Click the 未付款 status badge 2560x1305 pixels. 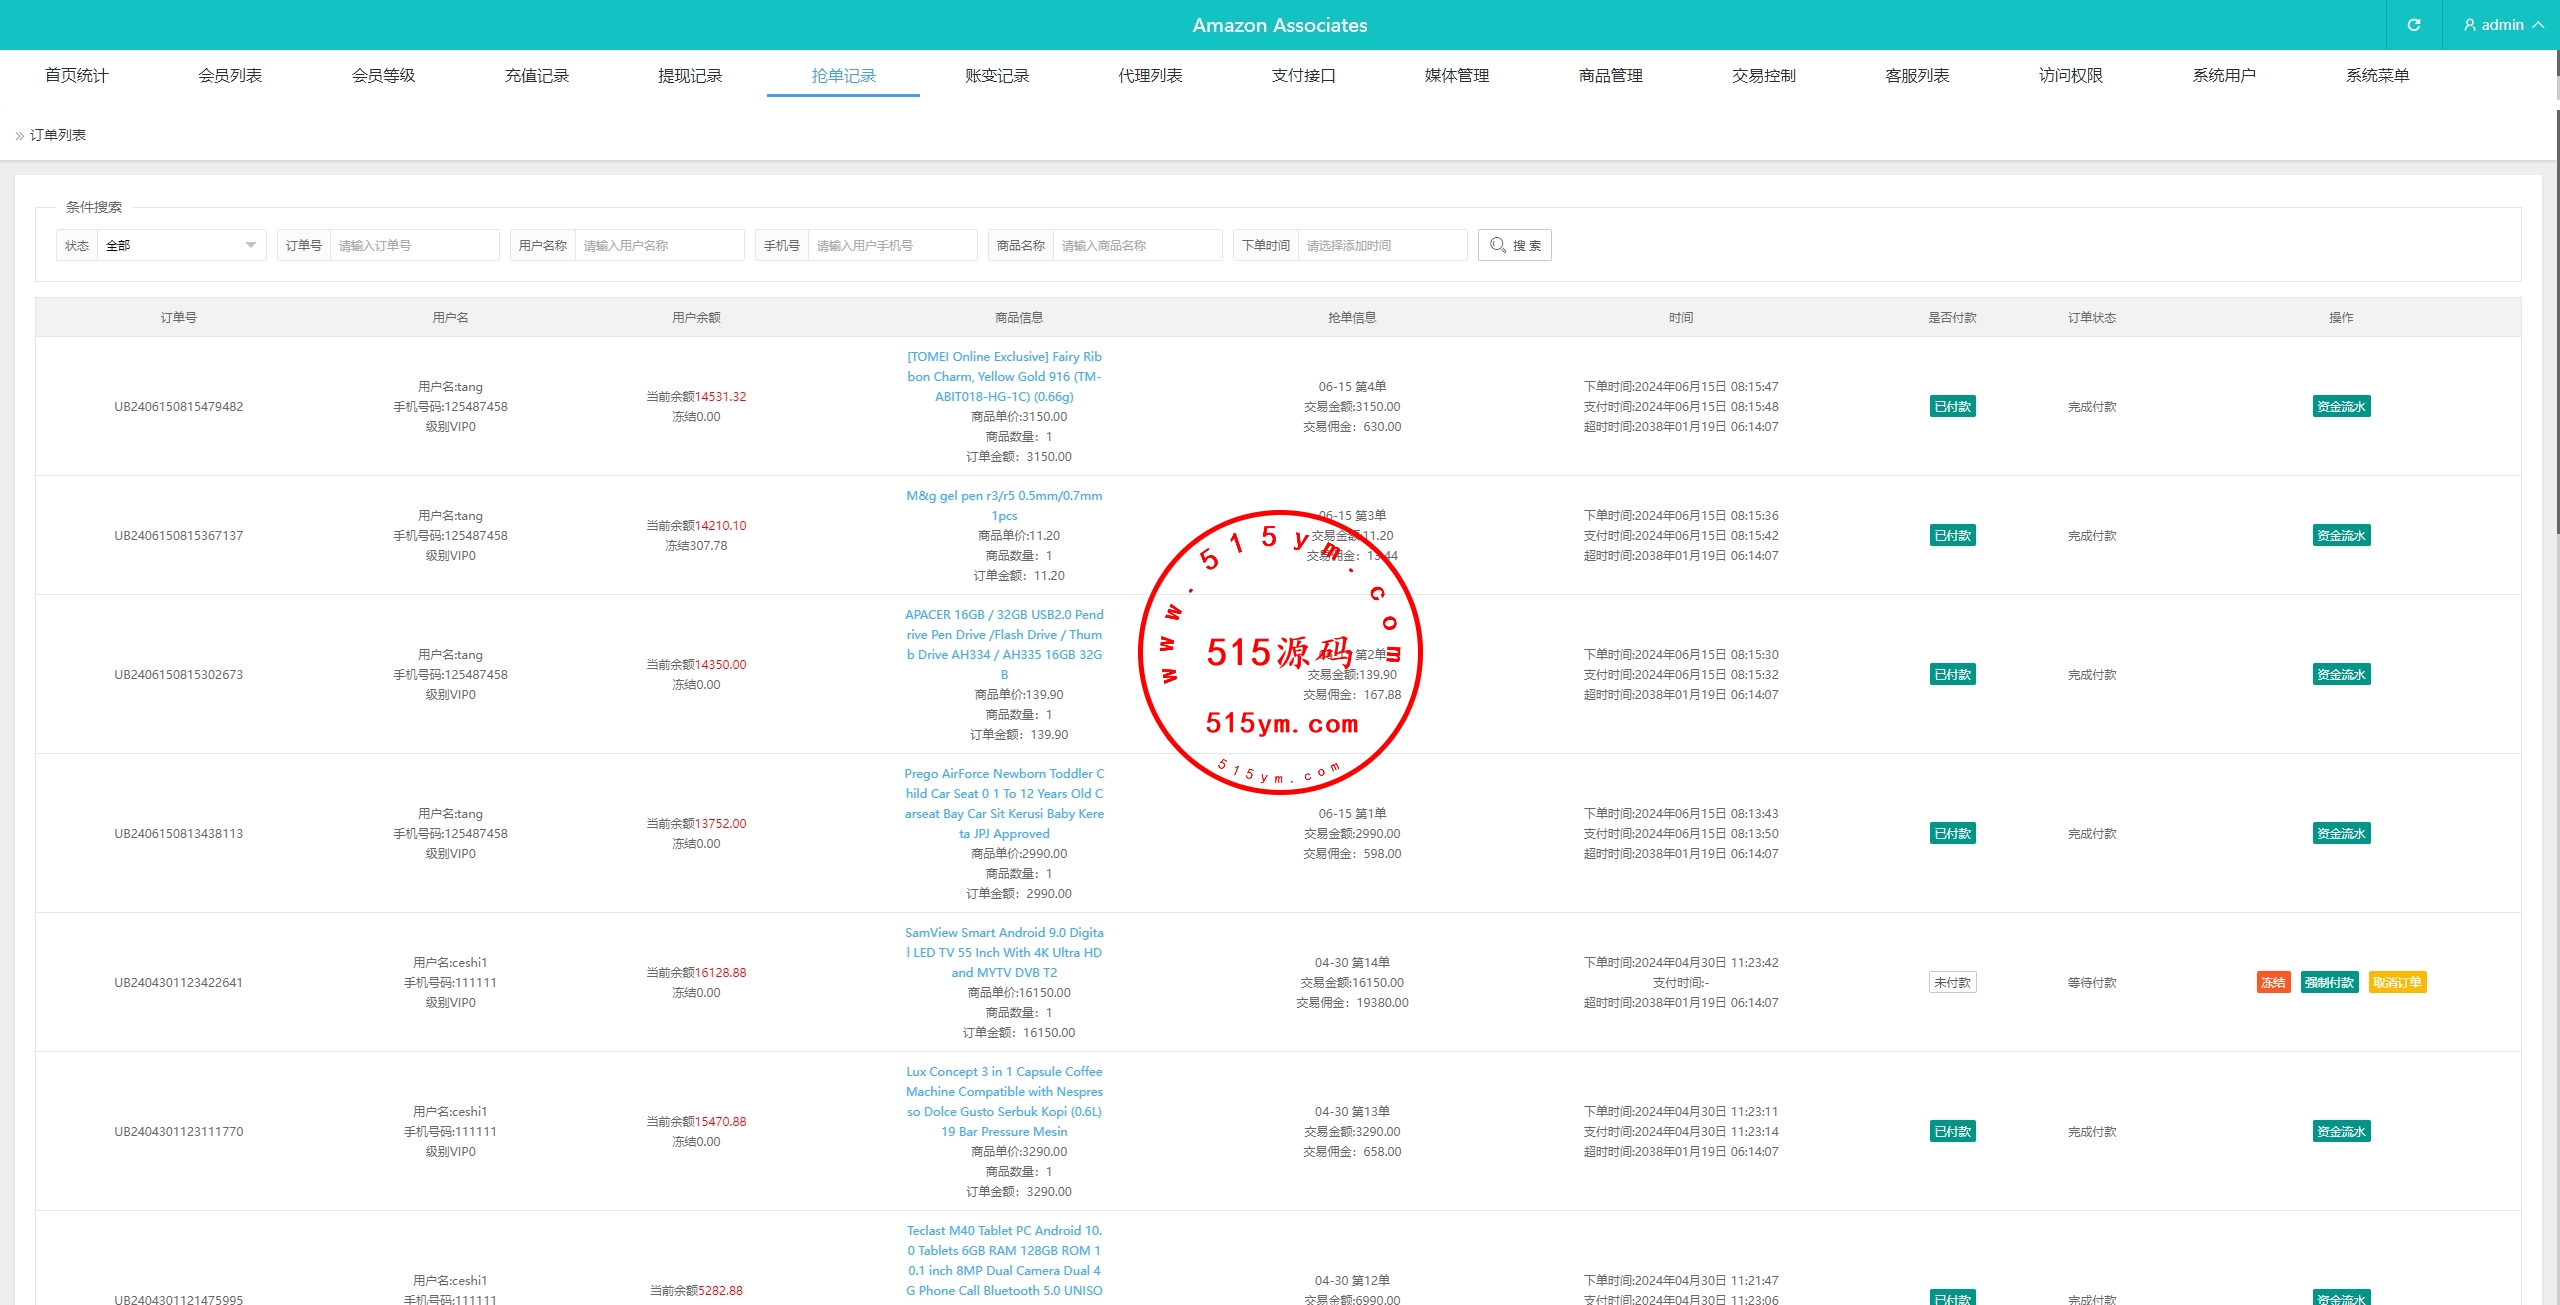[1952, 982]
